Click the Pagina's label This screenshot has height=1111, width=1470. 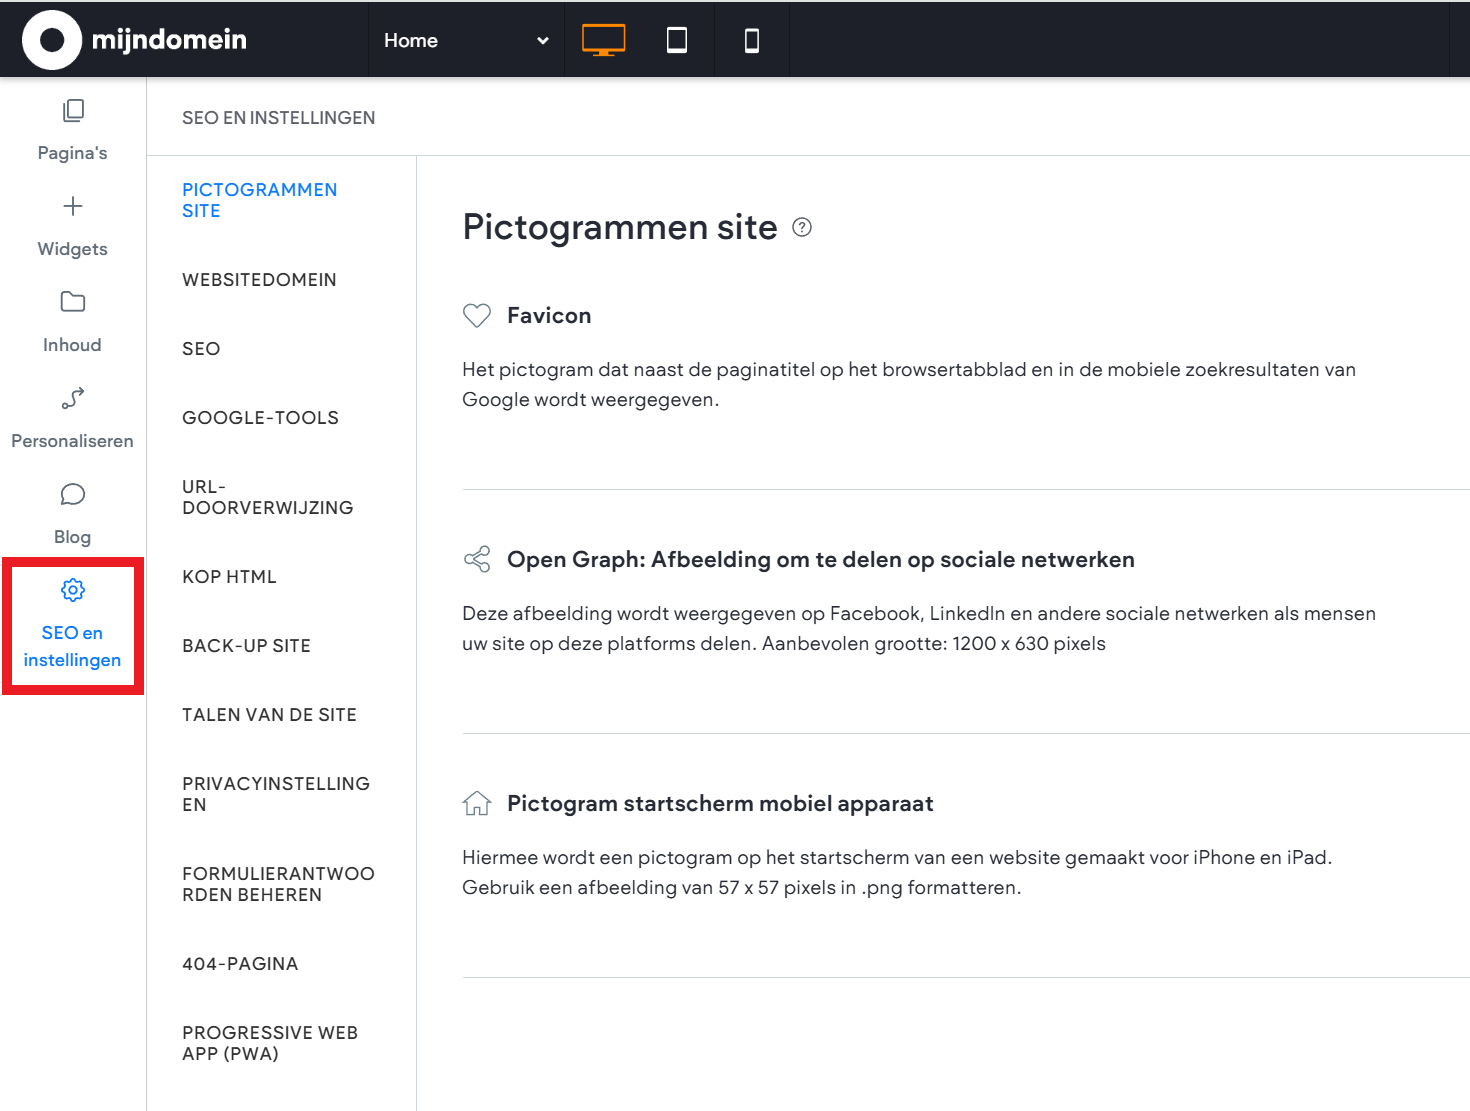pyautogui.click(x=72, y=153)
